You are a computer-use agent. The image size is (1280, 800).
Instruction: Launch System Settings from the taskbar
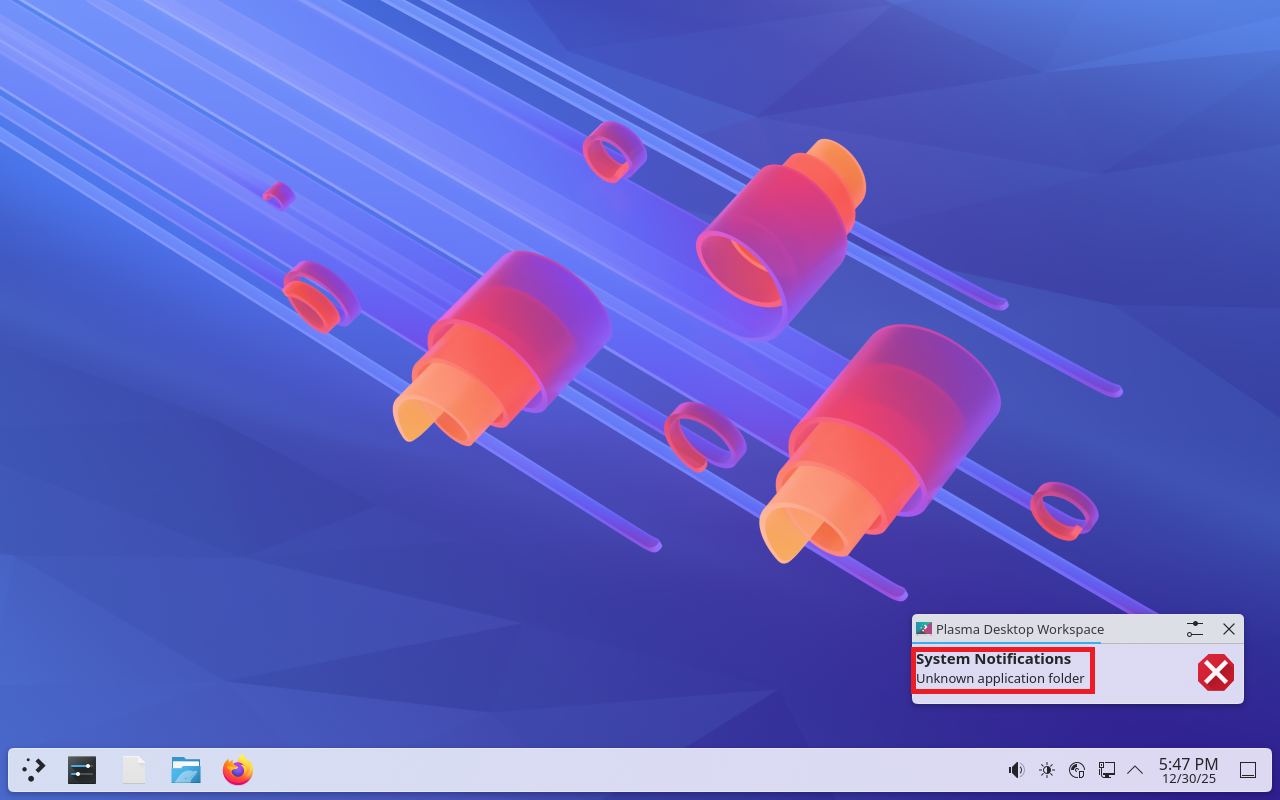[x=82, y=770]
